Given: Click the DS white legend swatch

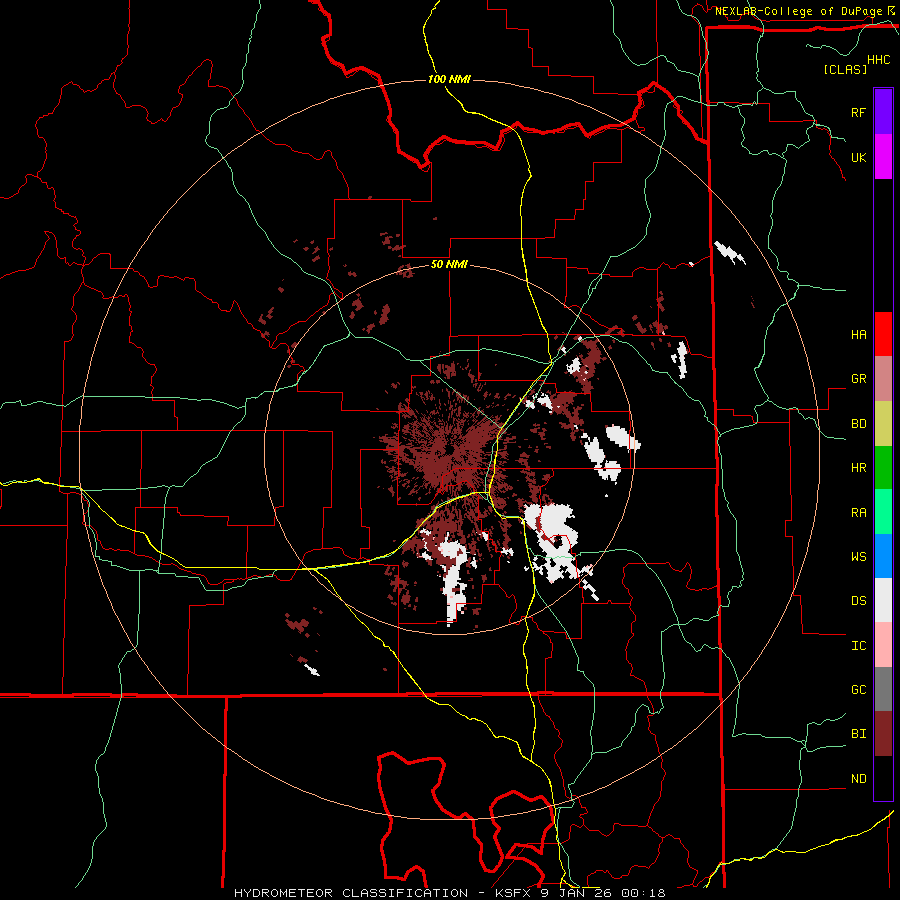Looking at the screenshot, I should pyautogui.click(x=883, y=600).
